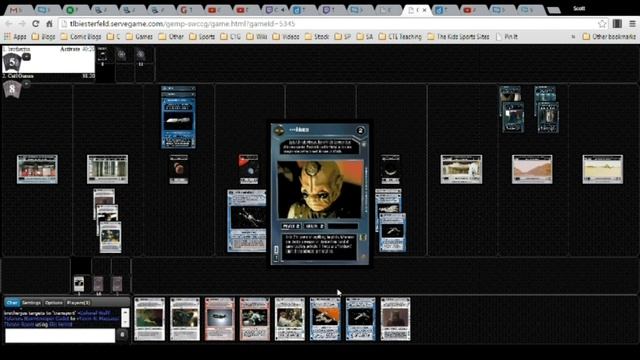The height and width of the screenshot is (360, 640).
Task: Select the gray starship red-bordered hand card
Action: pyautogui.click(x=220, y=319)
